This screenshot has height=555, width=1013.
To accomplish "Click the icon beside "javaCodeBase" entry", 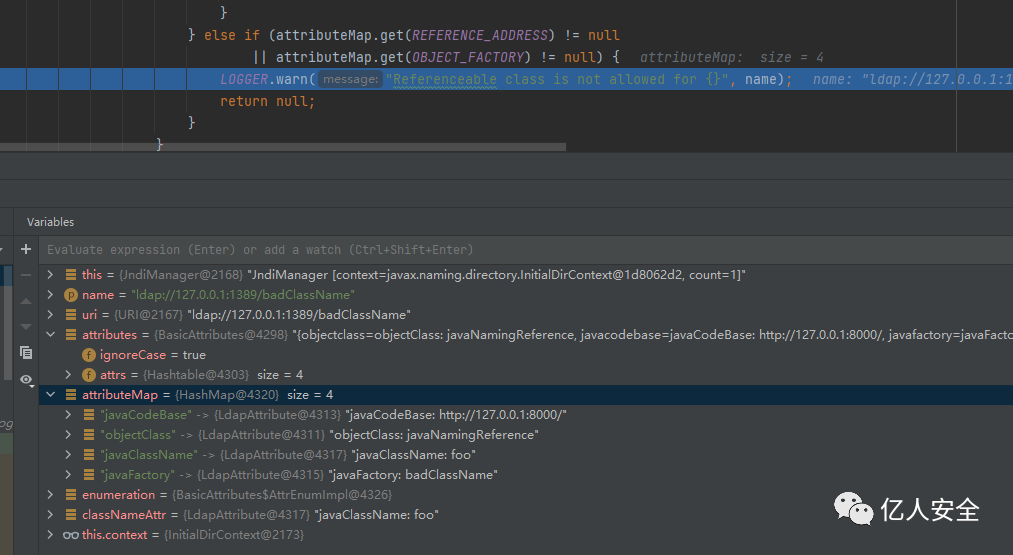I will 89,415.
